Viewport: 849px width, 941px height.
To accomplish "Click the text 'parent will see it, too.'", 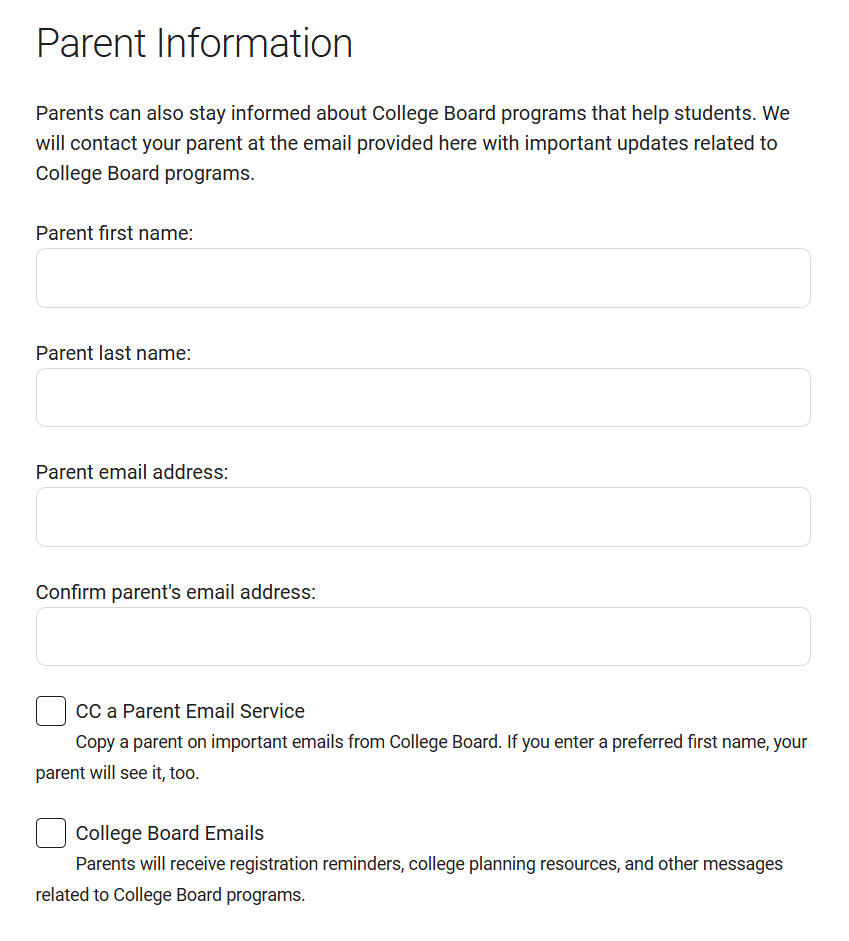I will click(x=117, y=773).
